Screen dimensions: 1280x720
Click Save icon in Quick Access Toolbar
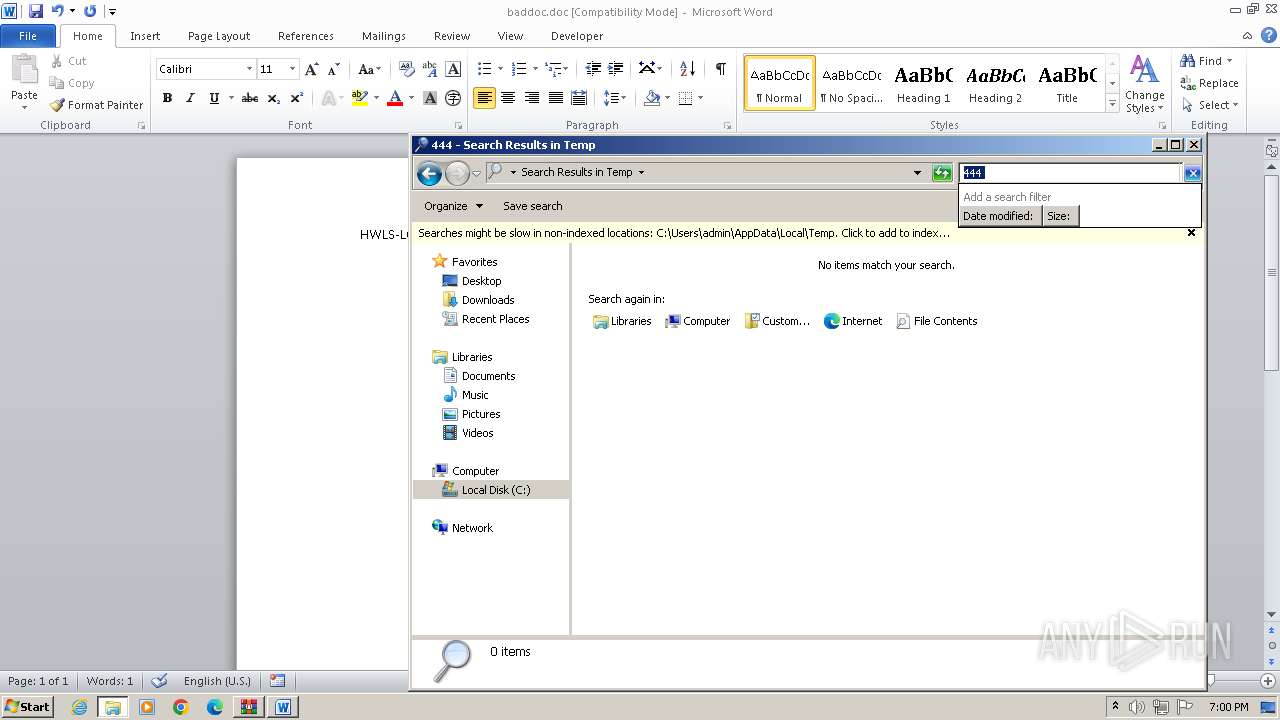coord(36,11)
